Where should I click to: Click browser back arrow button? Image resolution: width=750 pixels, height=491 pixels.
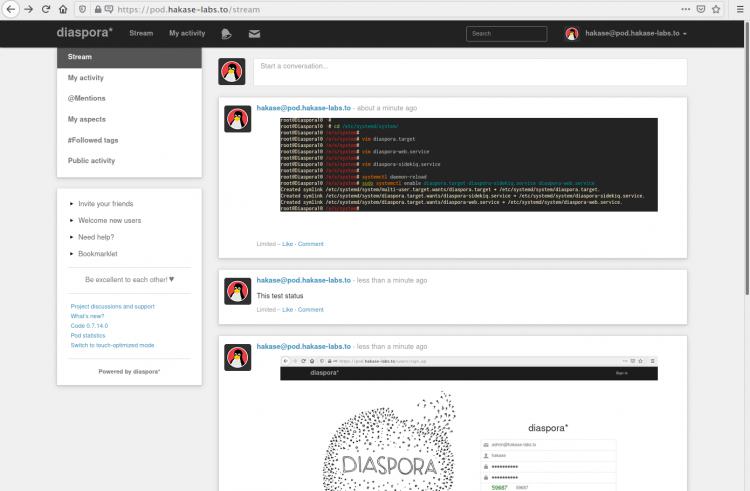[12, 9]
